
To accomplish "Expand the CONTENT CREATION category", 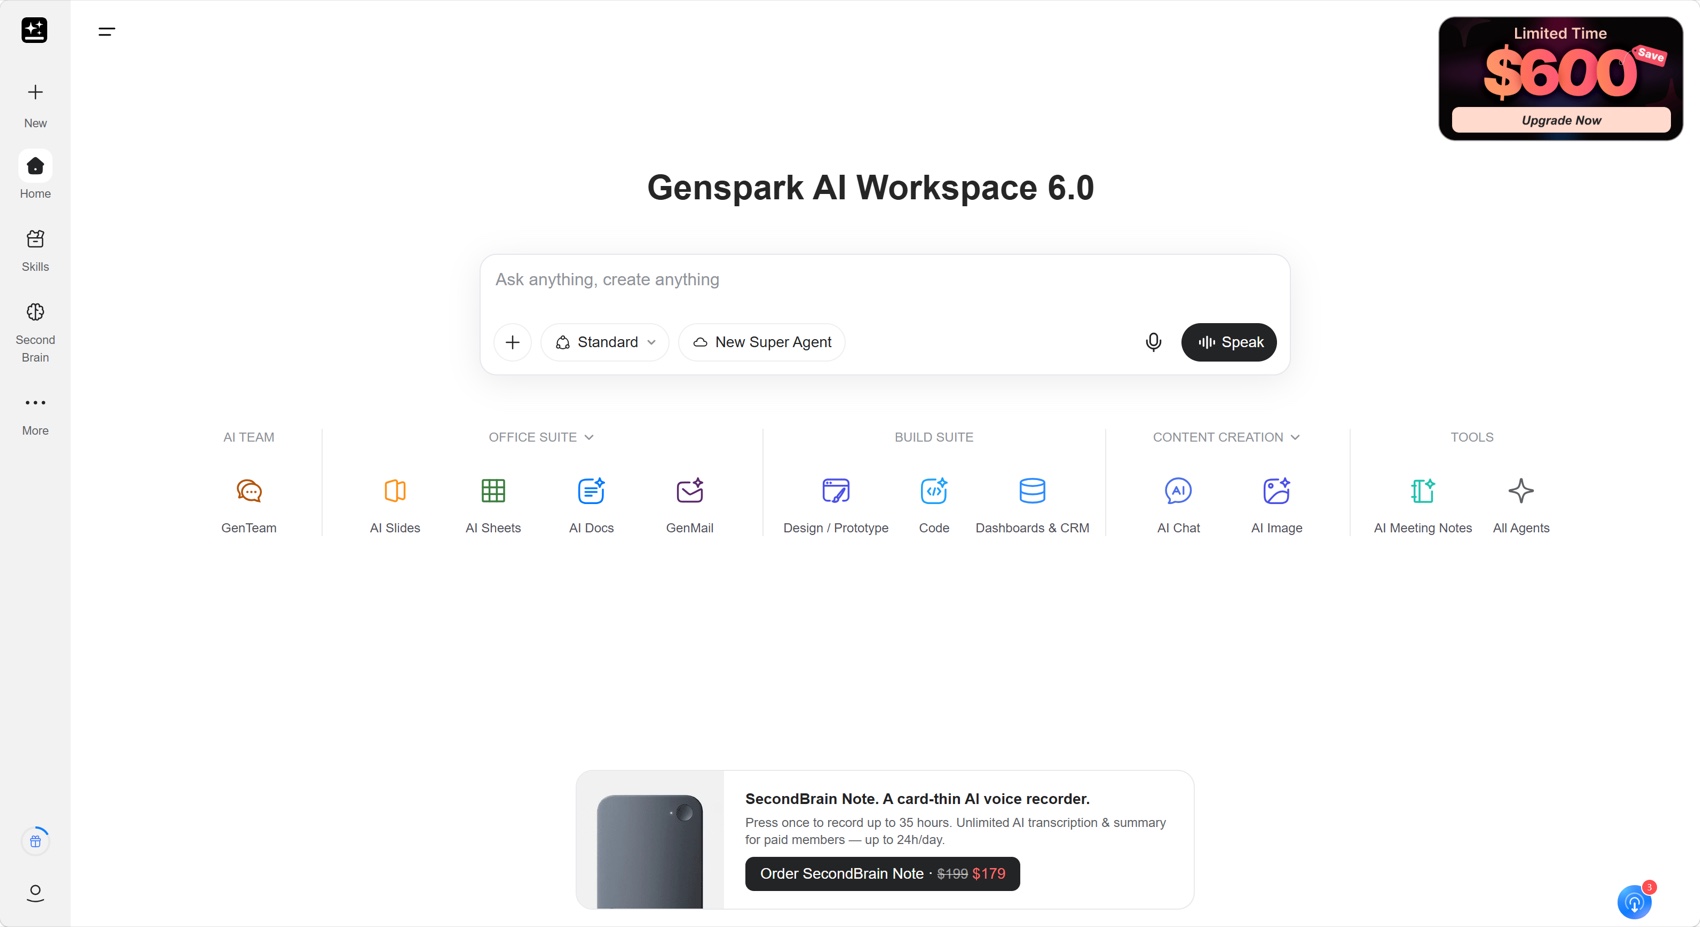I will click(x=1226, y=437).
